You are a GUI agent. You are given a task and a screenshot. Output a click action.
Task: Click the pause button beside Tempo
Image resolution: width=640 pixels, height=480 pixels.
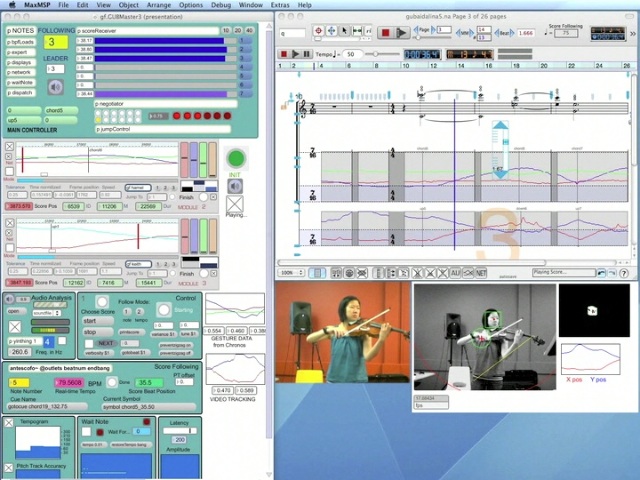(x=307, y=54)
